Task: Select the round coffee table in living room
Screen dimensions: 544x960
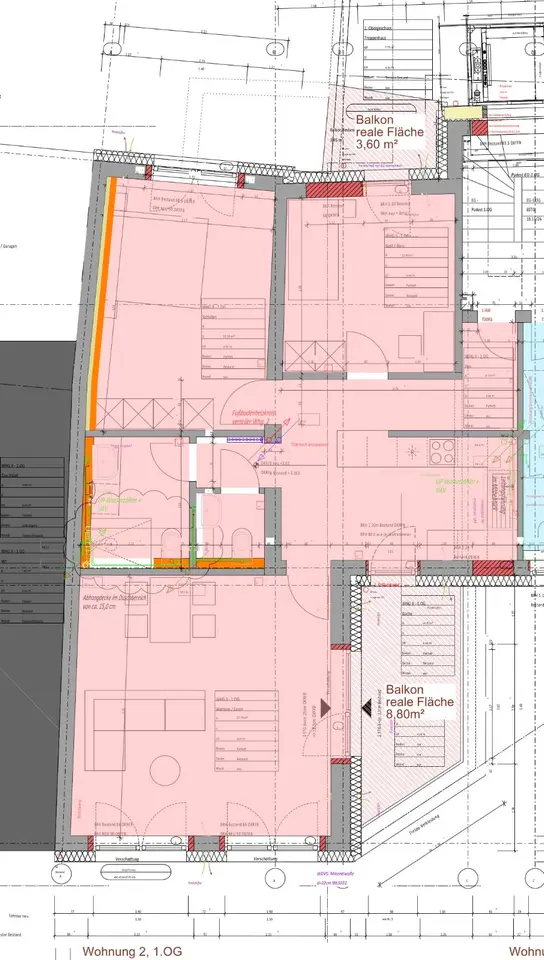Action: point(165,771)
